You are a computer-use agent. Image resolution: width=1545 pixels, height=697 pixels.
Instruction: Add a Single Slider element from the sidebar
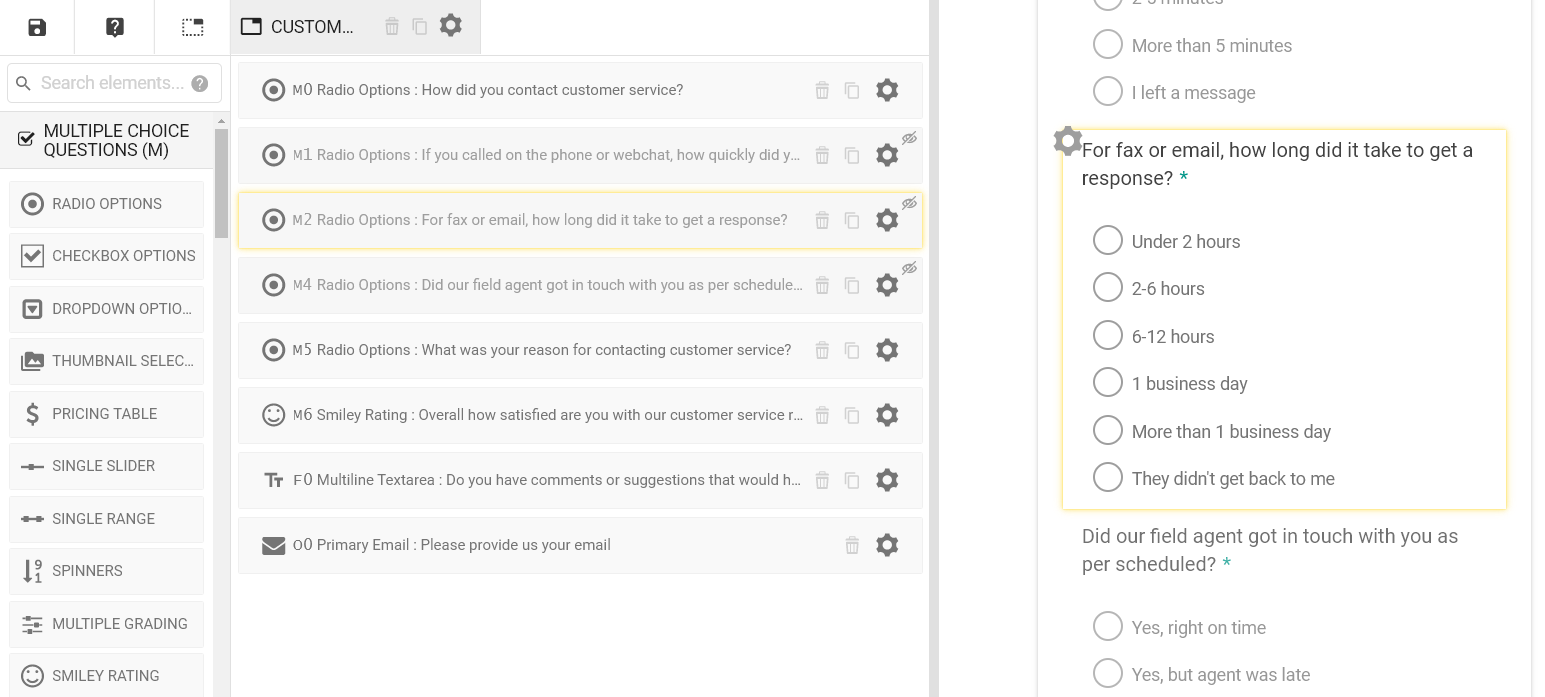tap(107, 466)
